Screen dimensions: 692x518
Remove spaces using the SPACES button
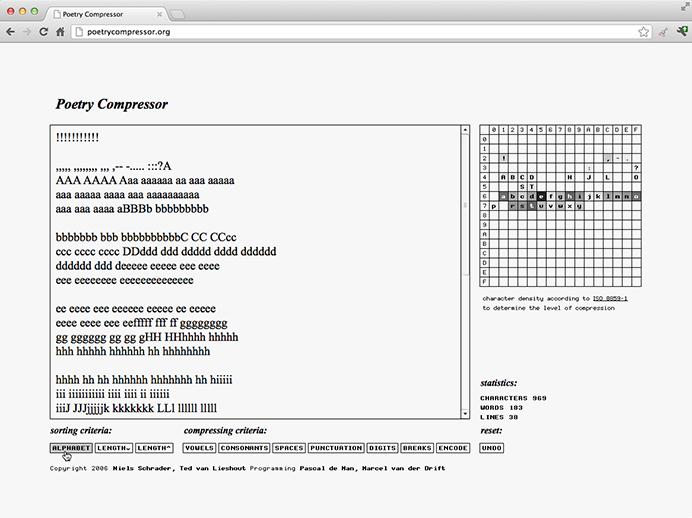[289, 448]
